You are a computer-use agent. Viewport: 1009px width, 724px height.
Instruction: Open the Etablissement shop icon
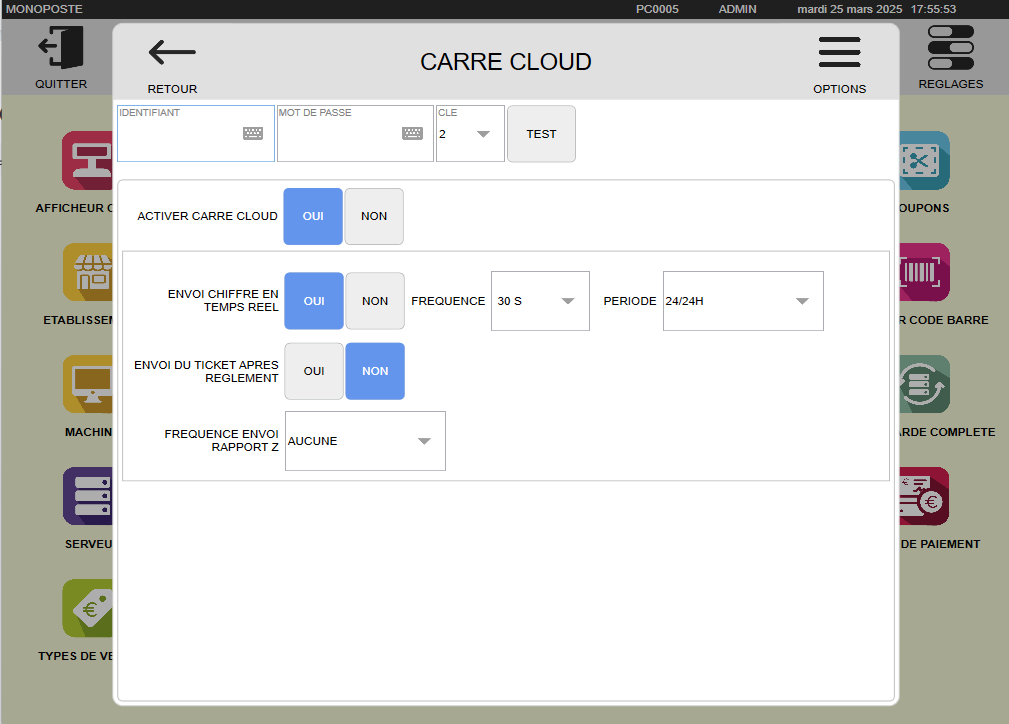88,272
